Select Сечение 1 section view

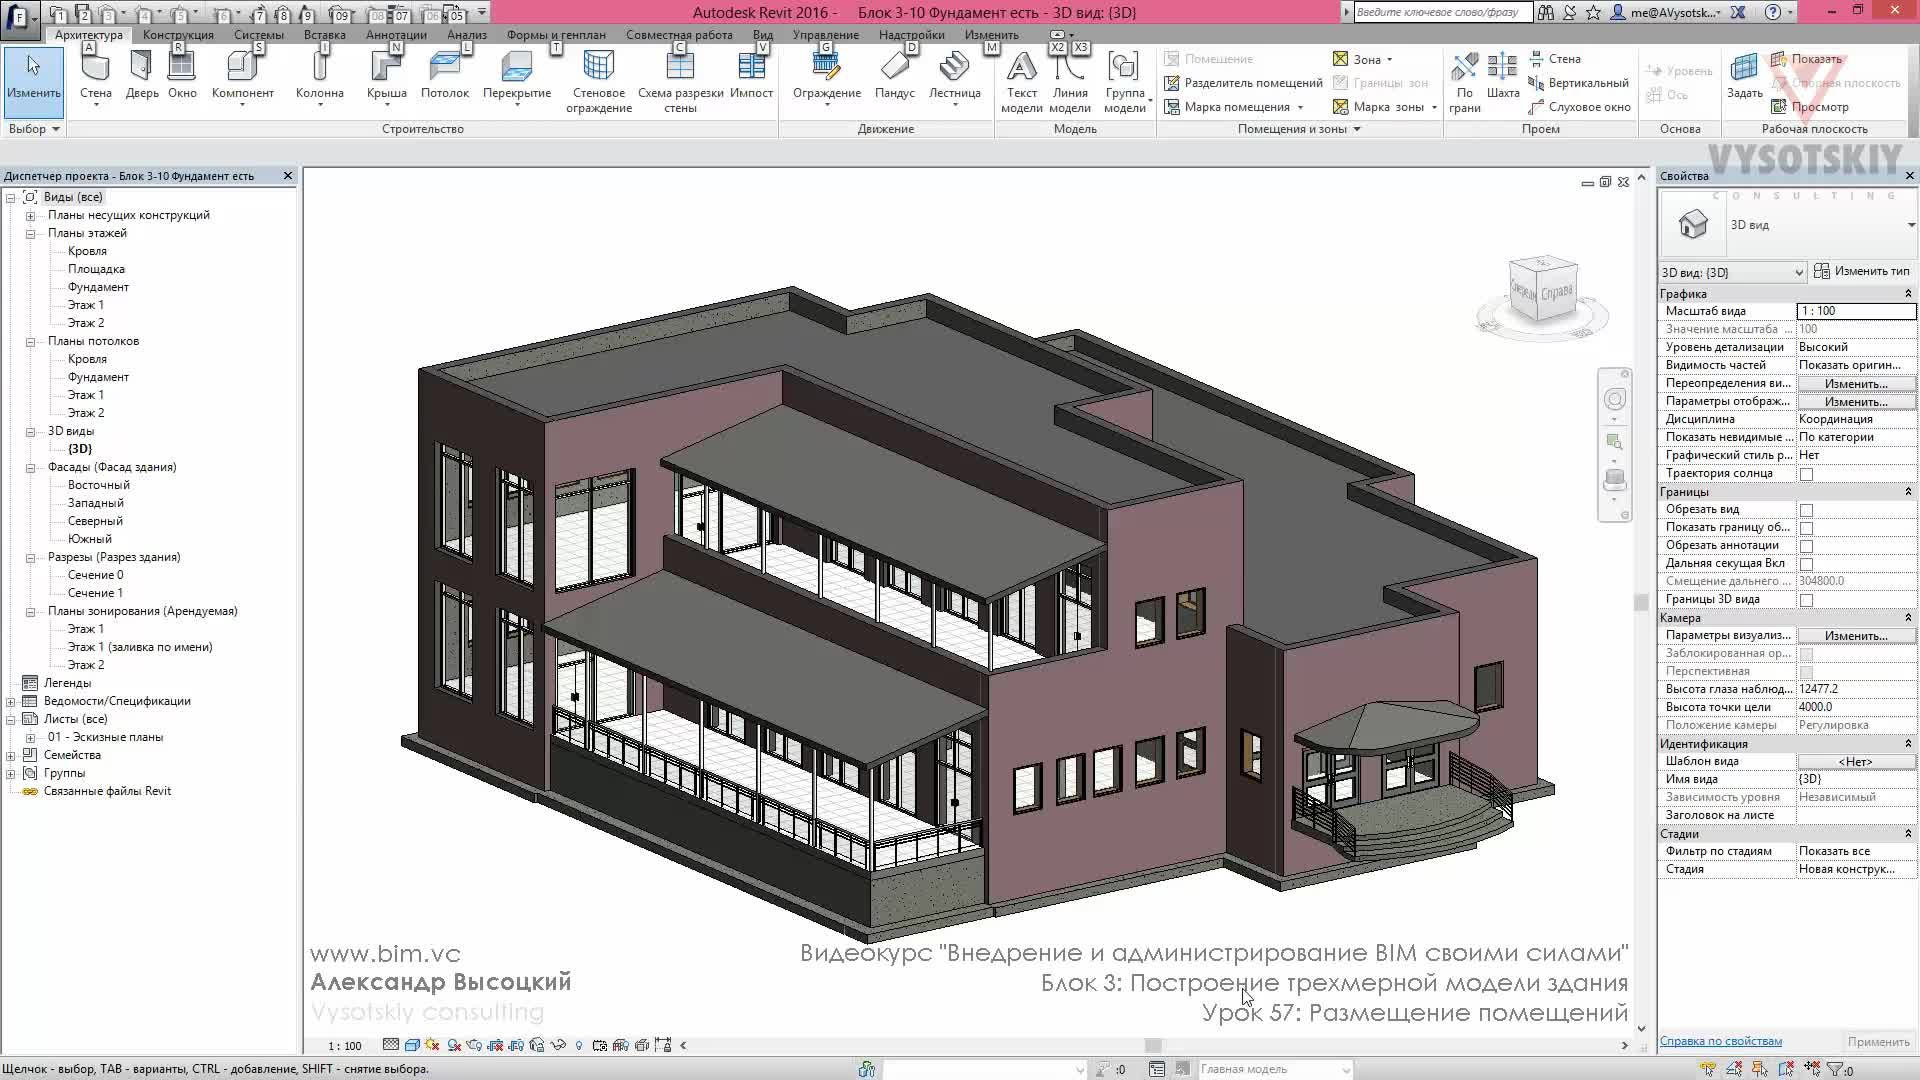(x=95, y=594)
